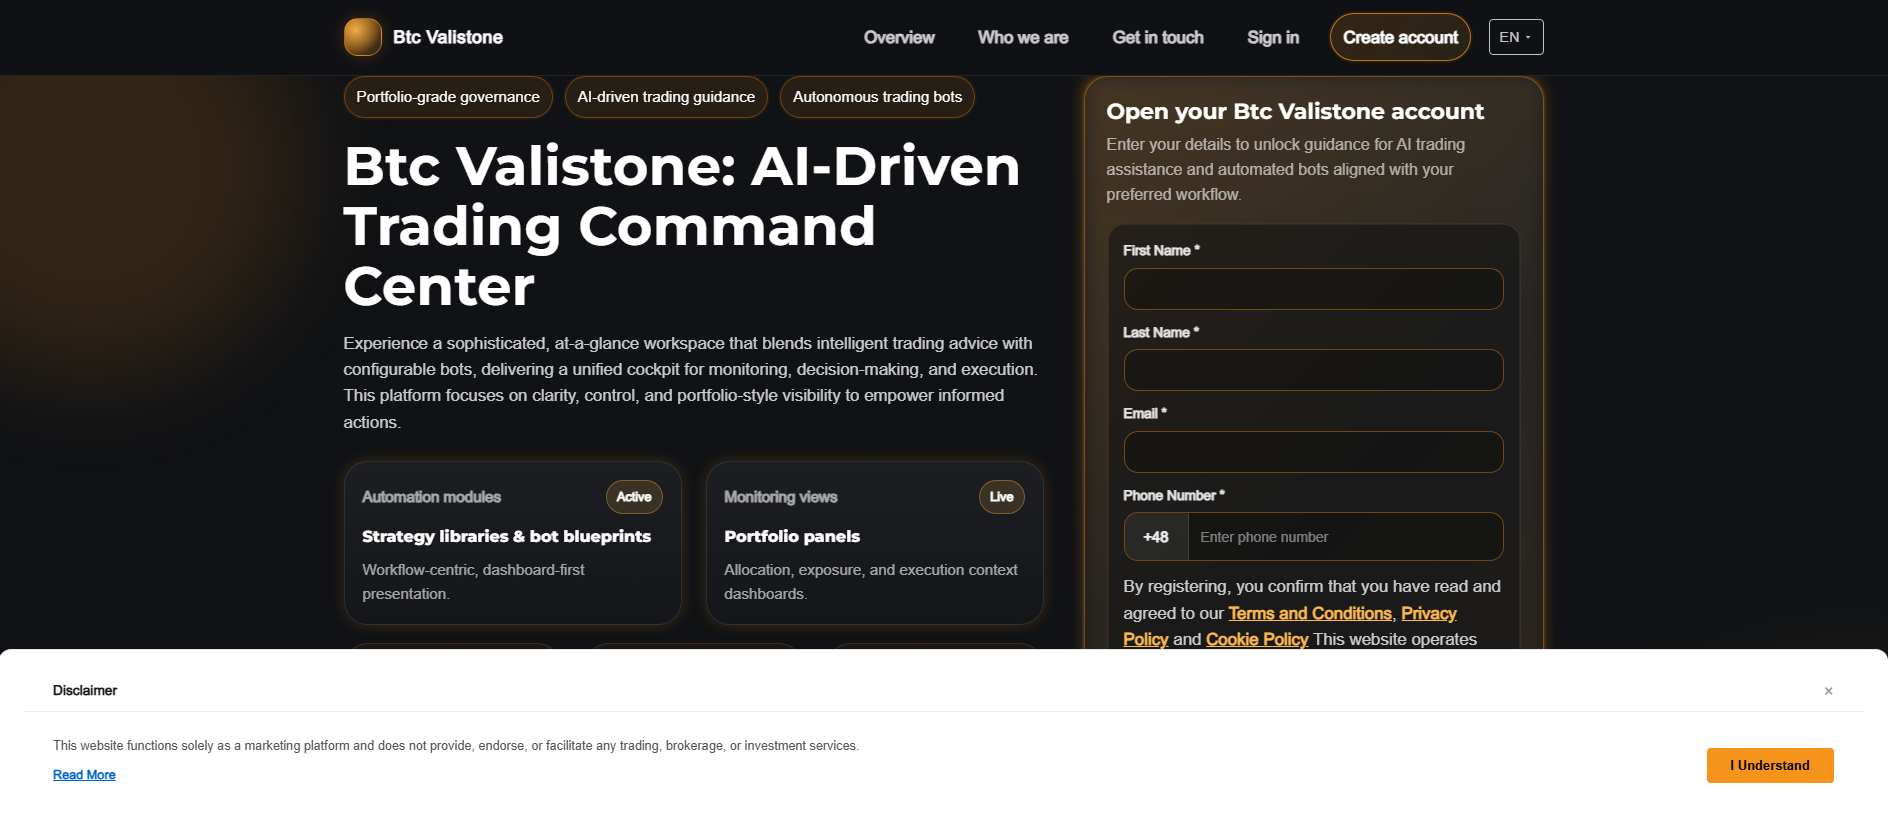Click the Portfolio panels card heading
The width and height of the screenshot is (1888, 818).
click(792, 536)
